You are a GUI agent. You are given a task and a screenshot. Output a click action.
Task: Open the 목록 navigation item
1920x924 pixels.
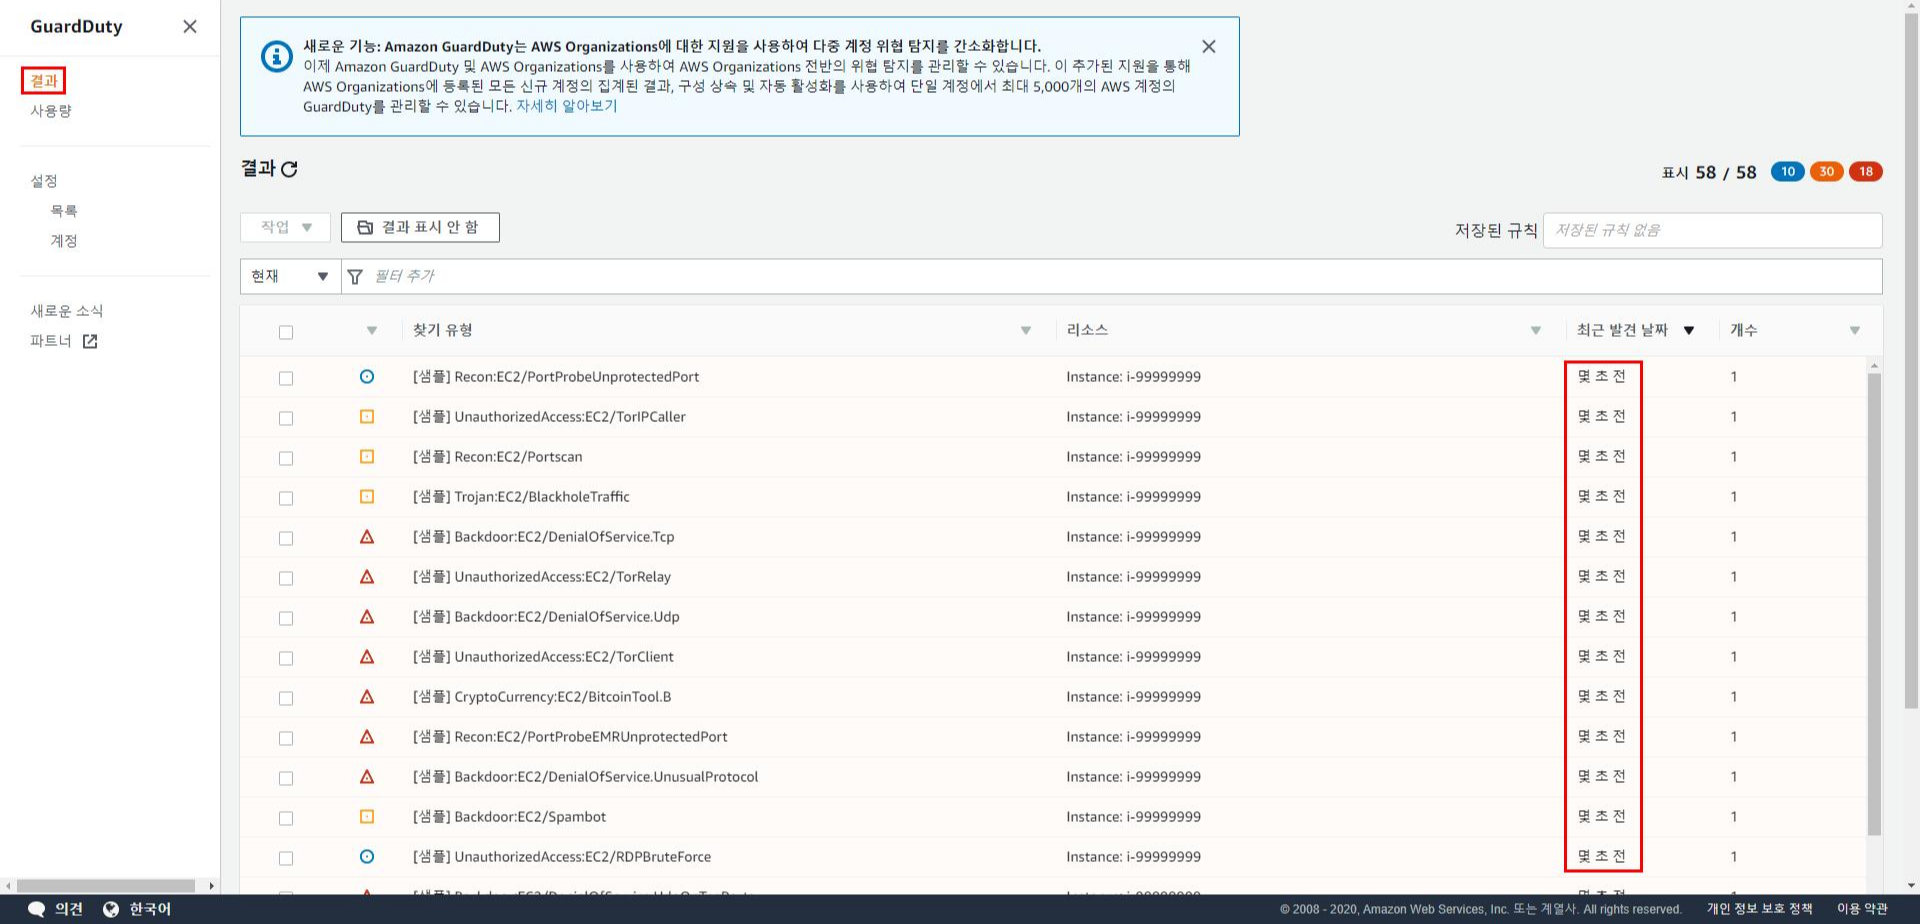[64, 211]
